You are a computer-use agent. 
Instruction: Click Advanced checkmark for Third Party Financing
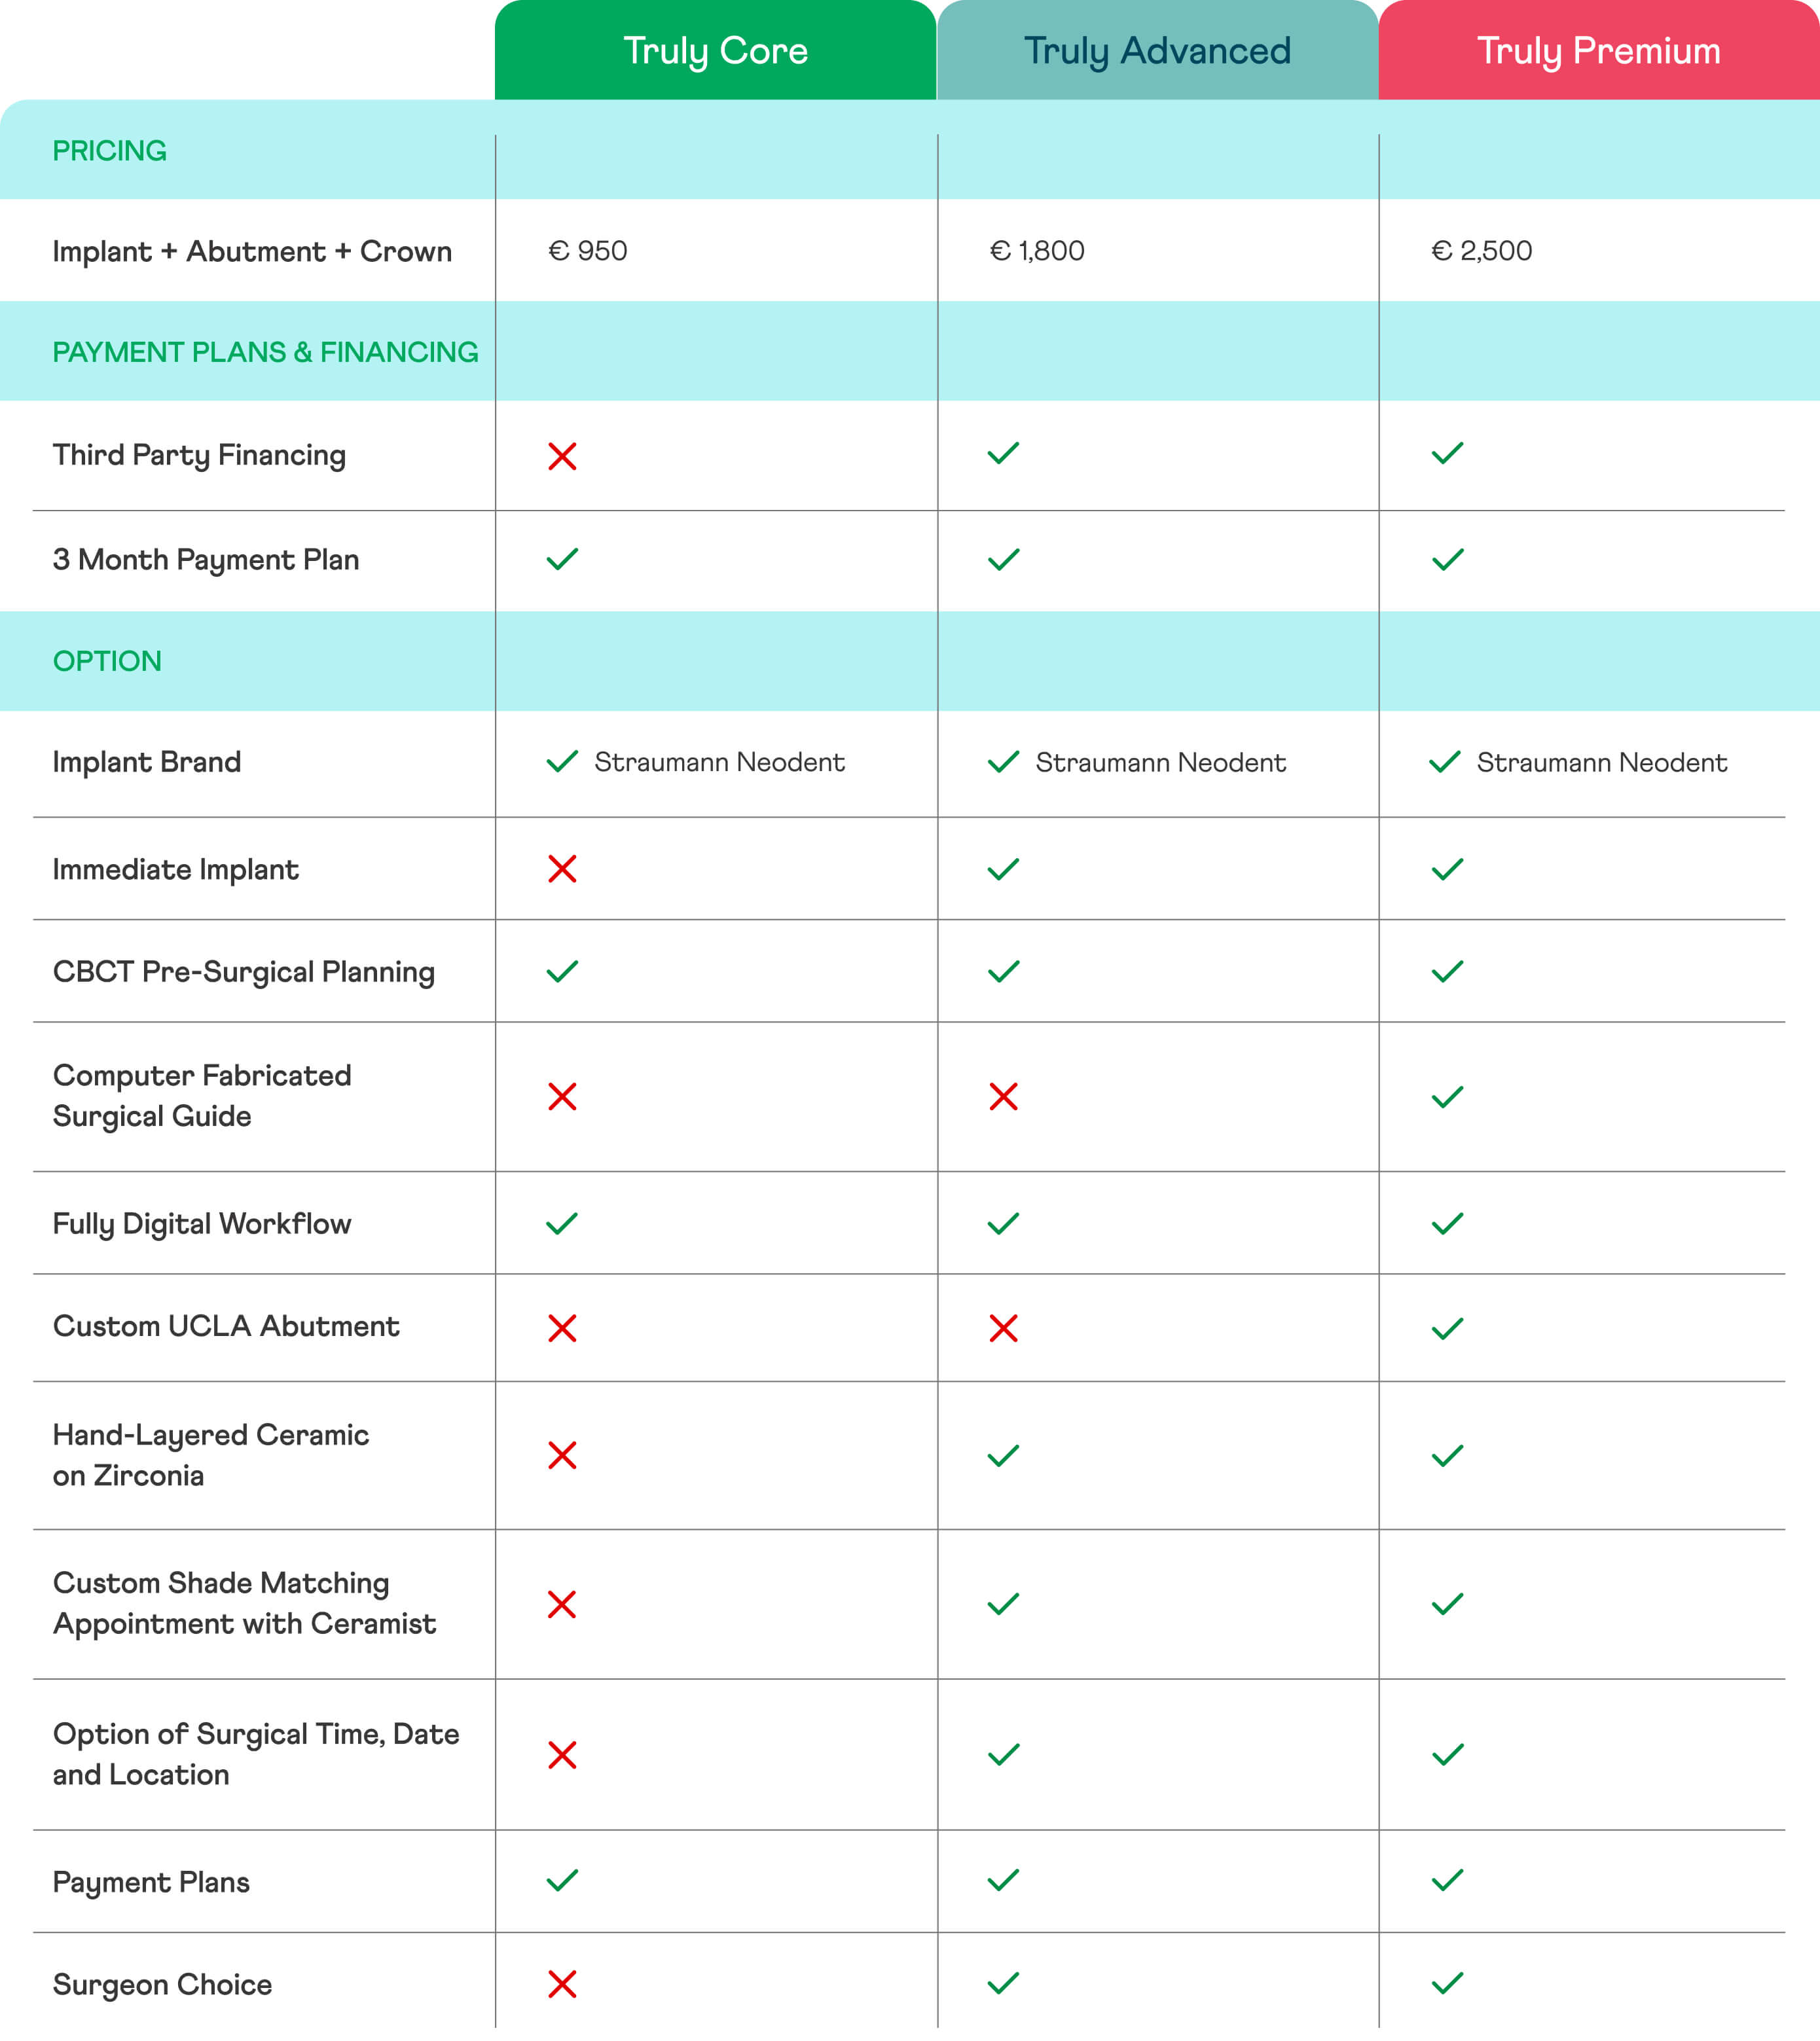(1003, 454)
